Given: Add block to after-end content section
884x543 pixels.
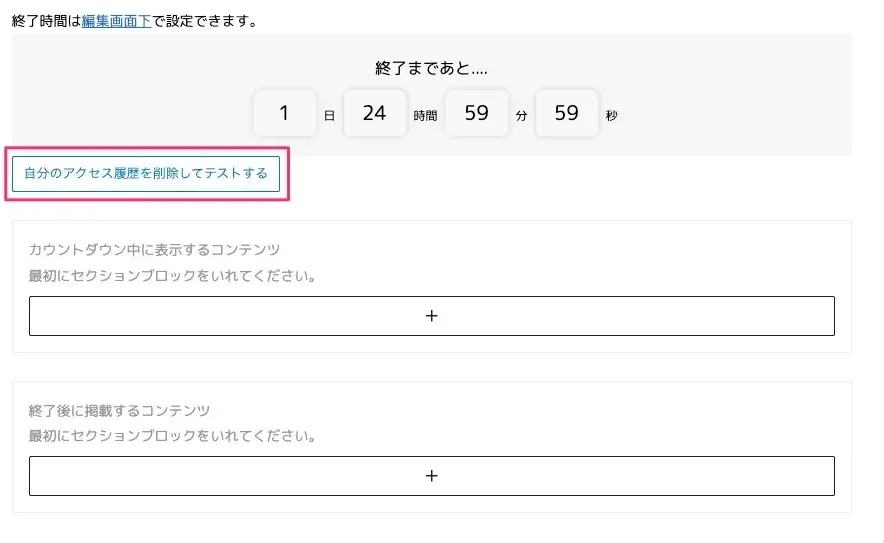Looking at the screenshot, I should point(431,476).
